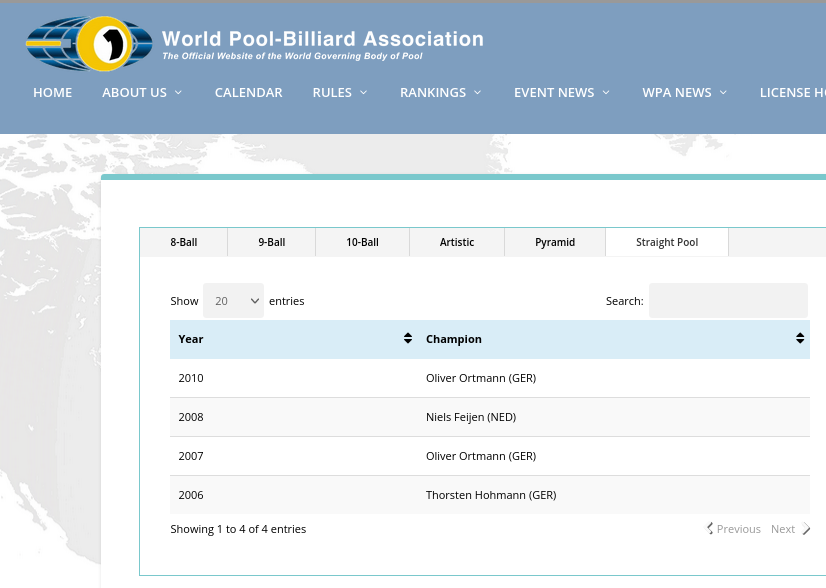The width and height of the screenshot is (826, 588).
Task: Select the Straight Pool tab
Action: coord(667,242)
